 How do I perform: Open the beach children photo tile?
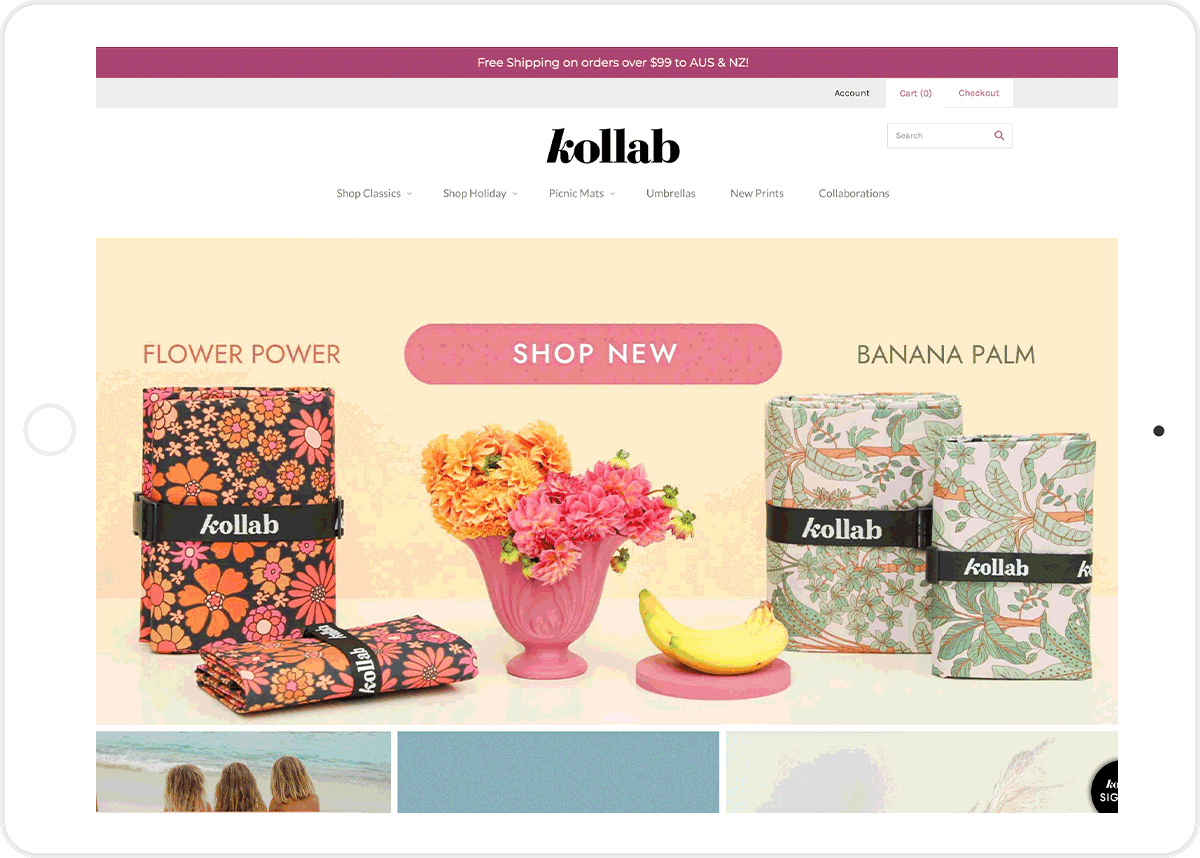tap(243, 772)
